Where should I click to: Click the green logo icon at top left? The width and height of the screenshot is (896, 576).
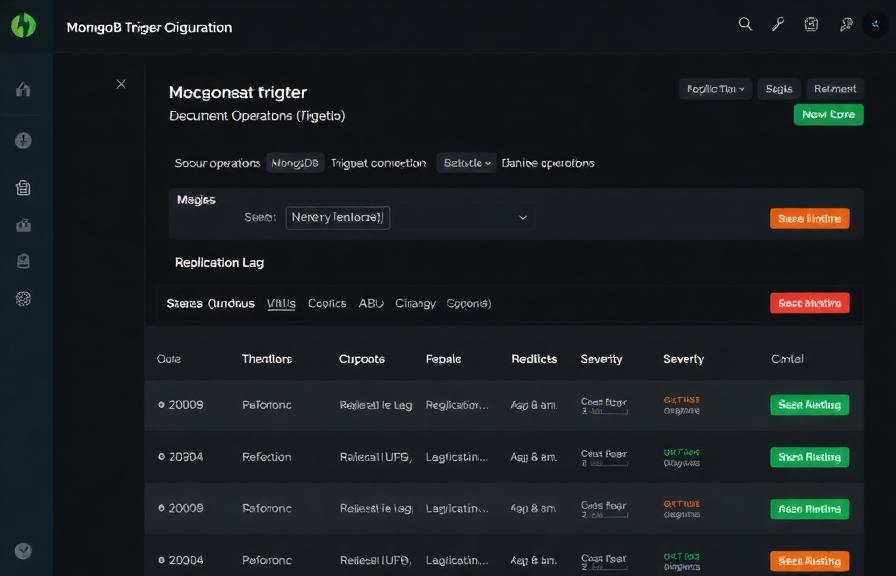(23, 24)
